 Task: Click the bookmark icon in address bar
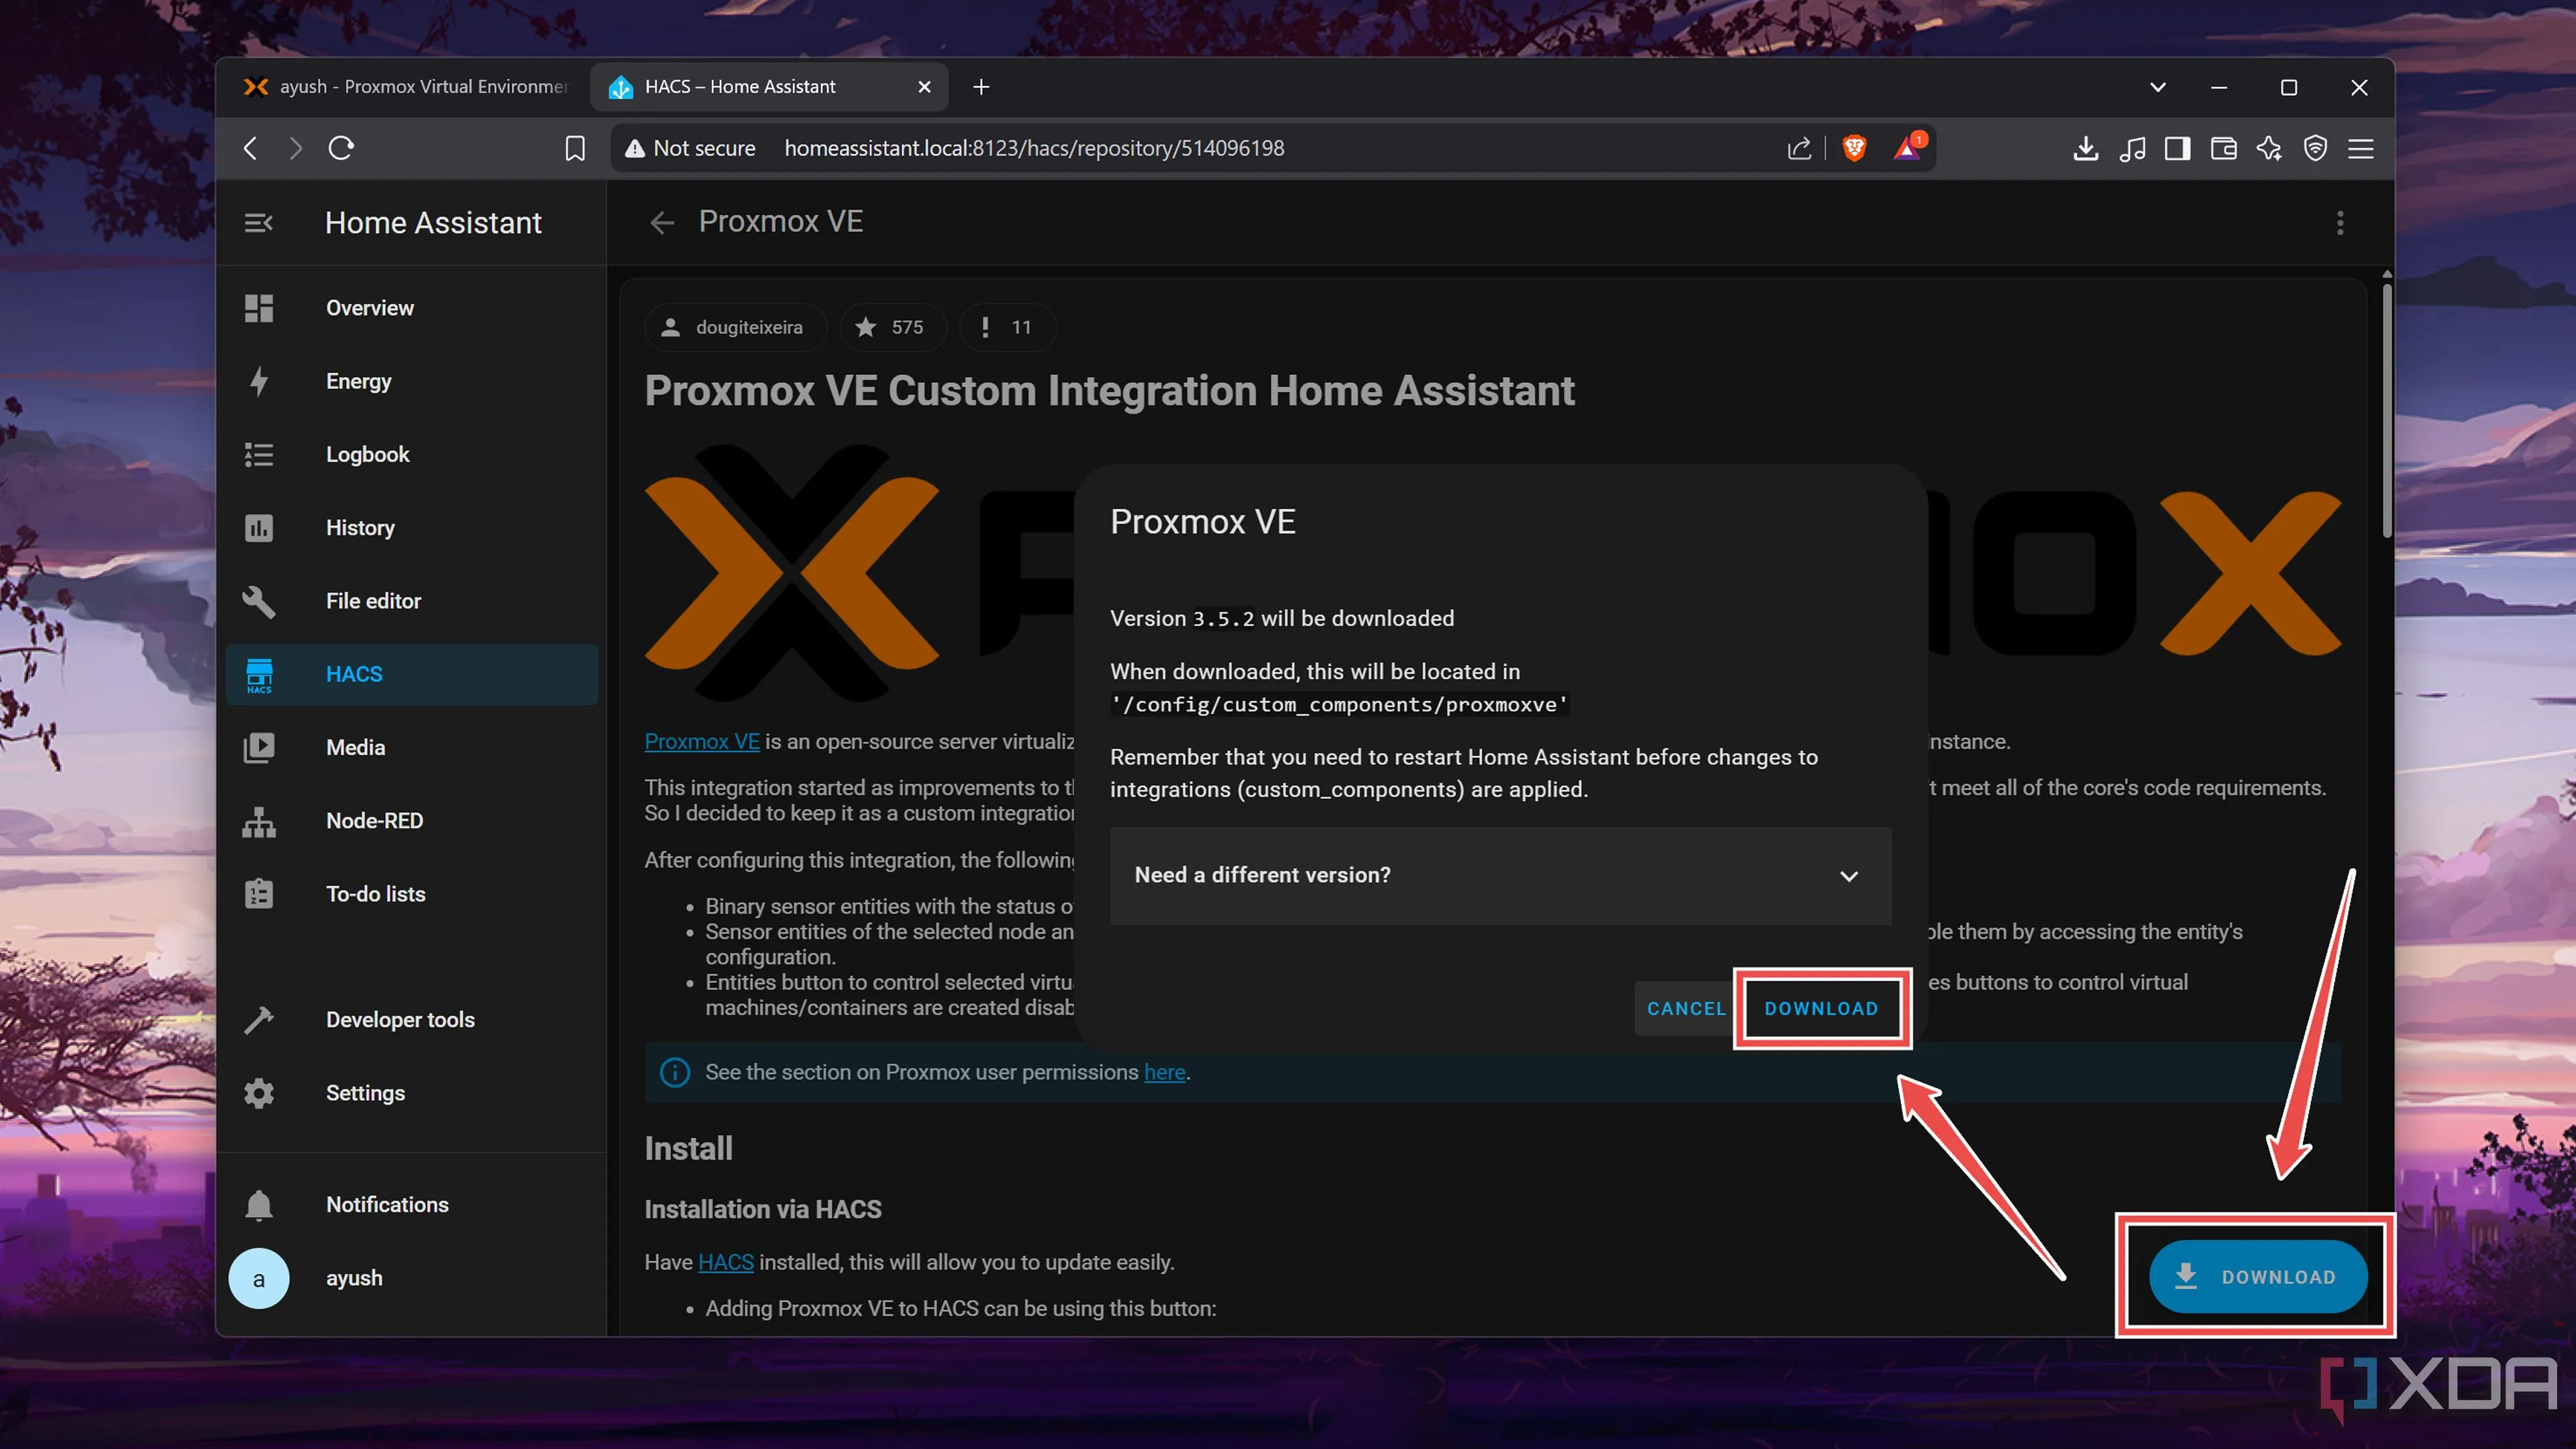[x=575, y=148]
